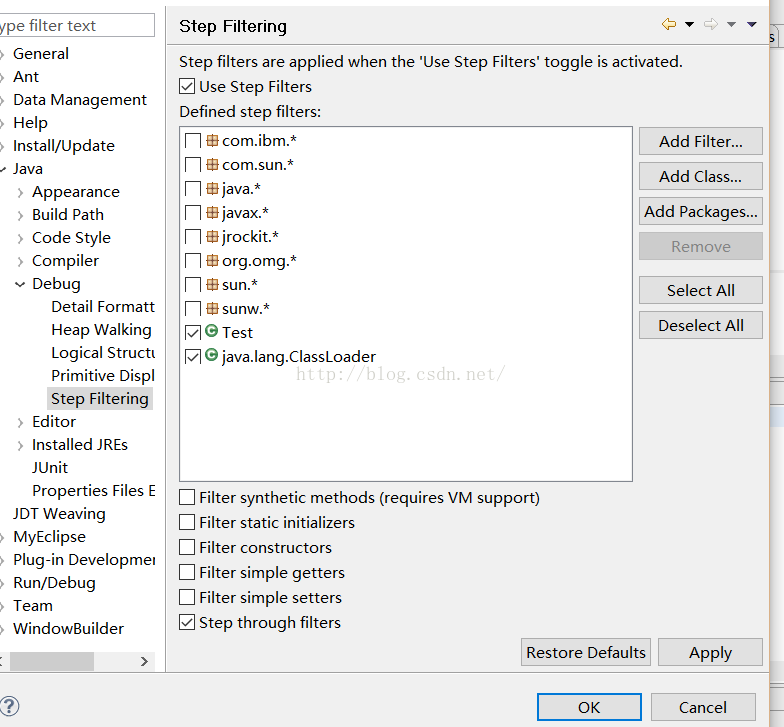Viewport: 784px width, 727px height.
Task: Click the forward navigation arrow icon
Action: point(710,24)
